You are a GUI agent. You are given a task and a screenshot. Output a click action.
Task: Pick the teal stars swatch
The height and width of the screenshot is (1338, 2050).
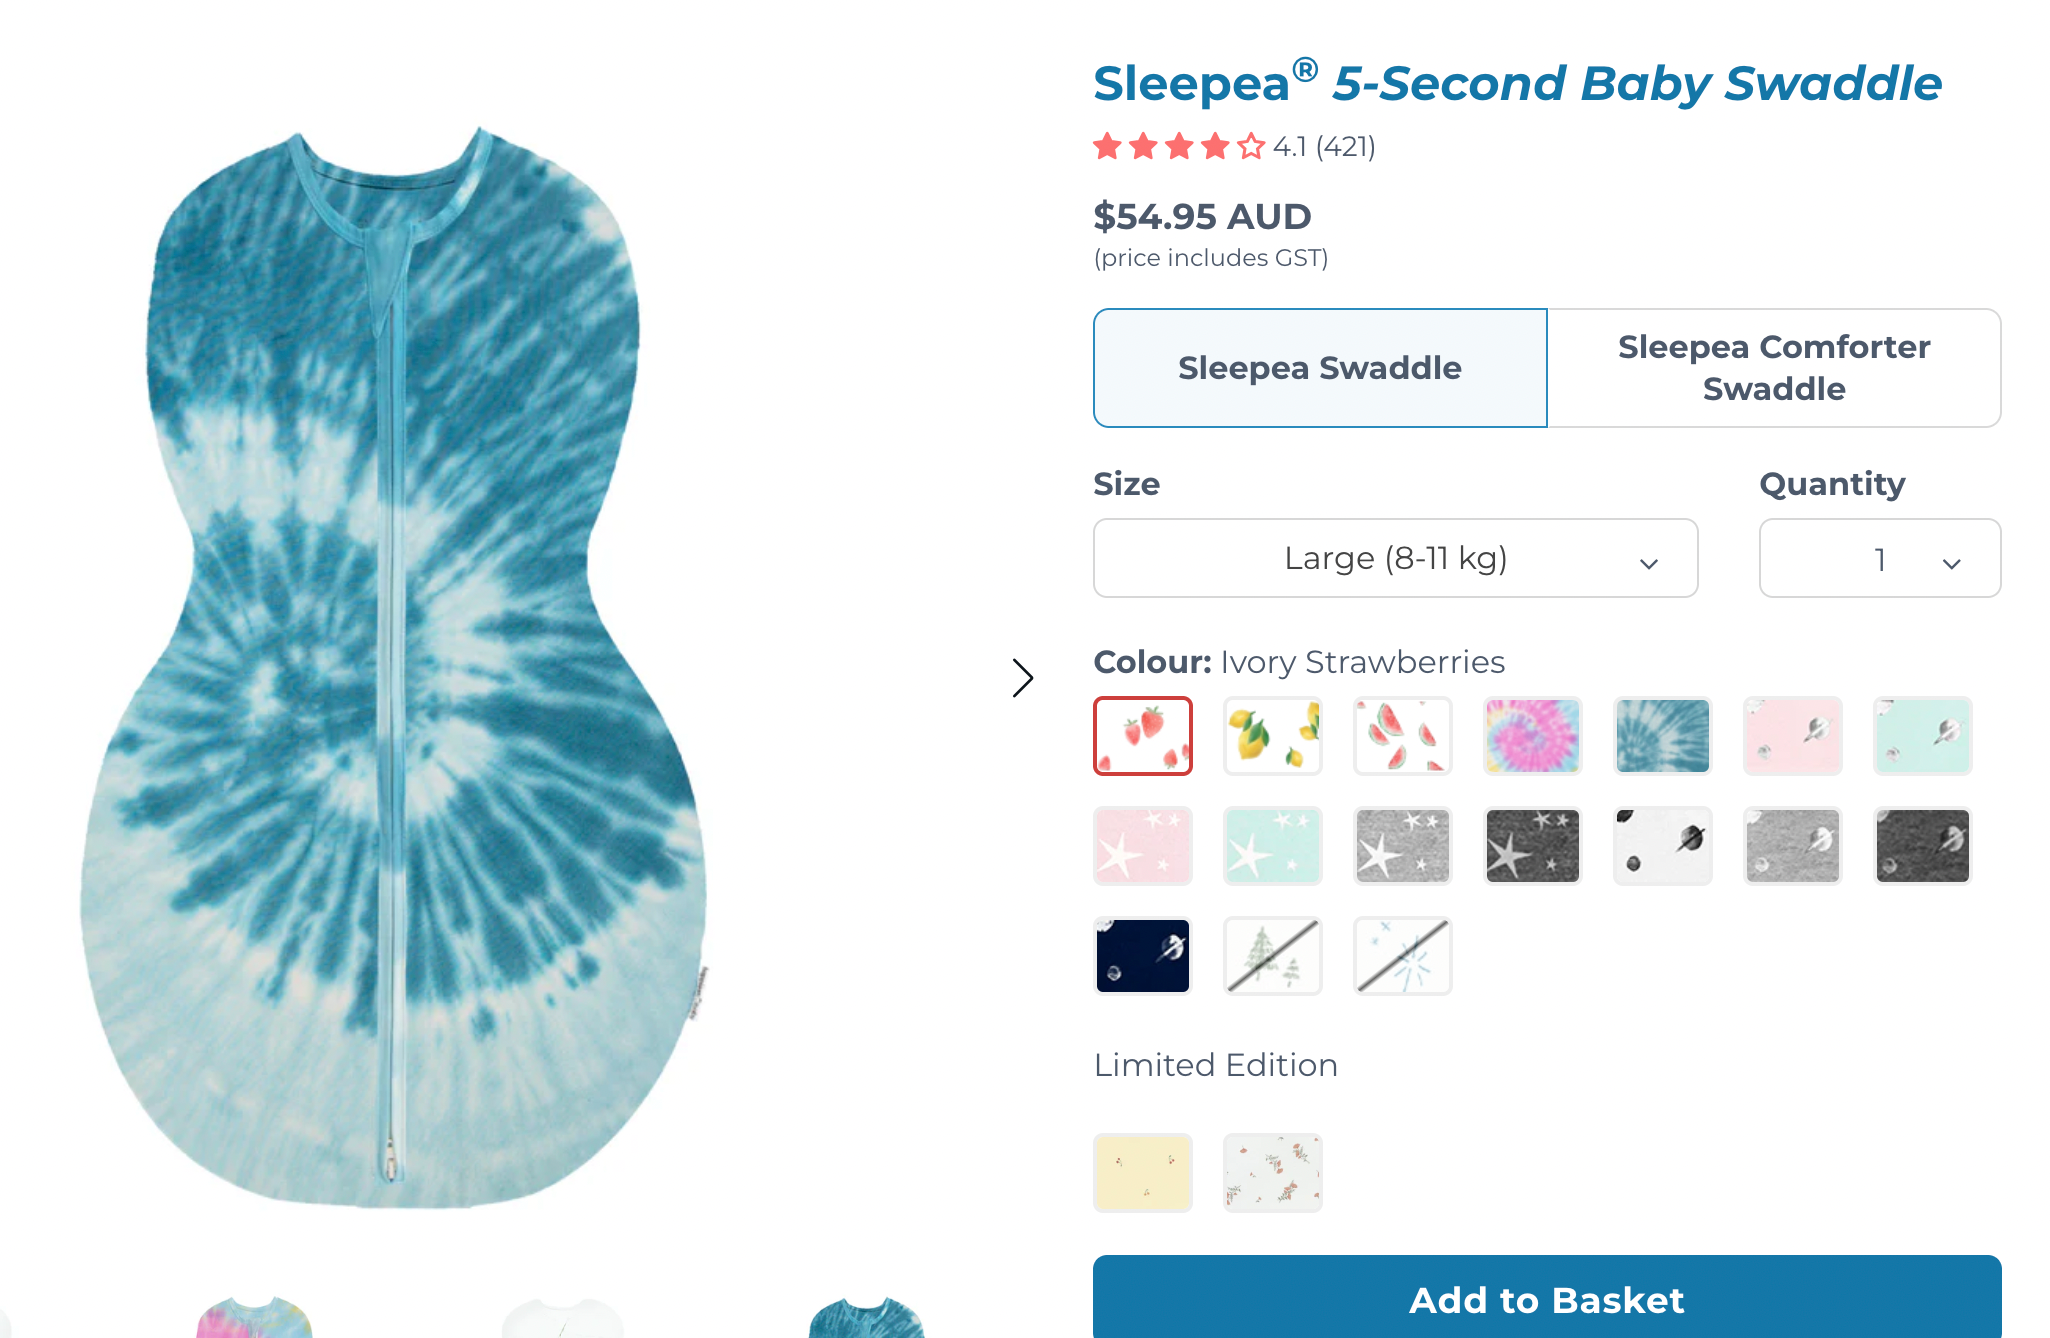(1273, 846)
